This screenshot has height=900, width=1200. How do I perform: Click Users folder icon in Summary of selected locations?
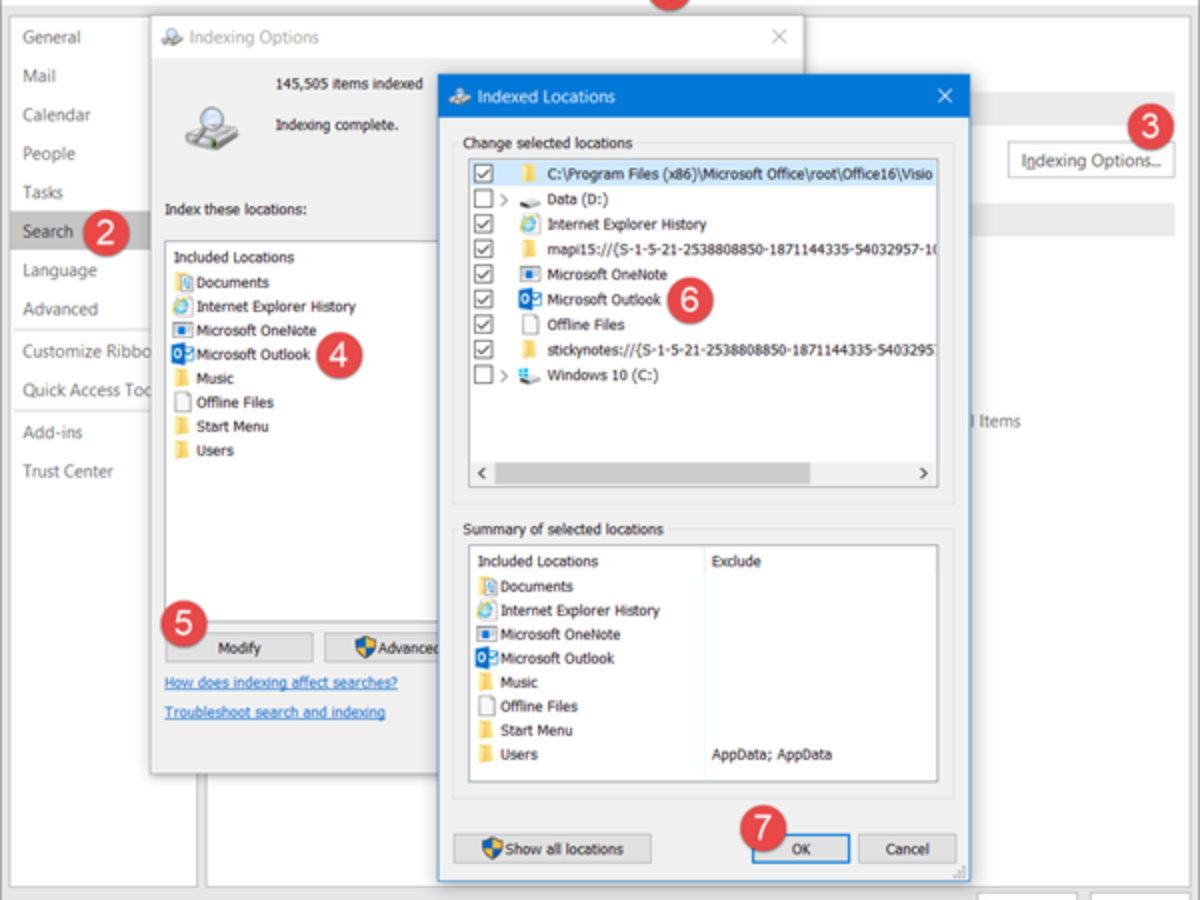click(487, 754)
